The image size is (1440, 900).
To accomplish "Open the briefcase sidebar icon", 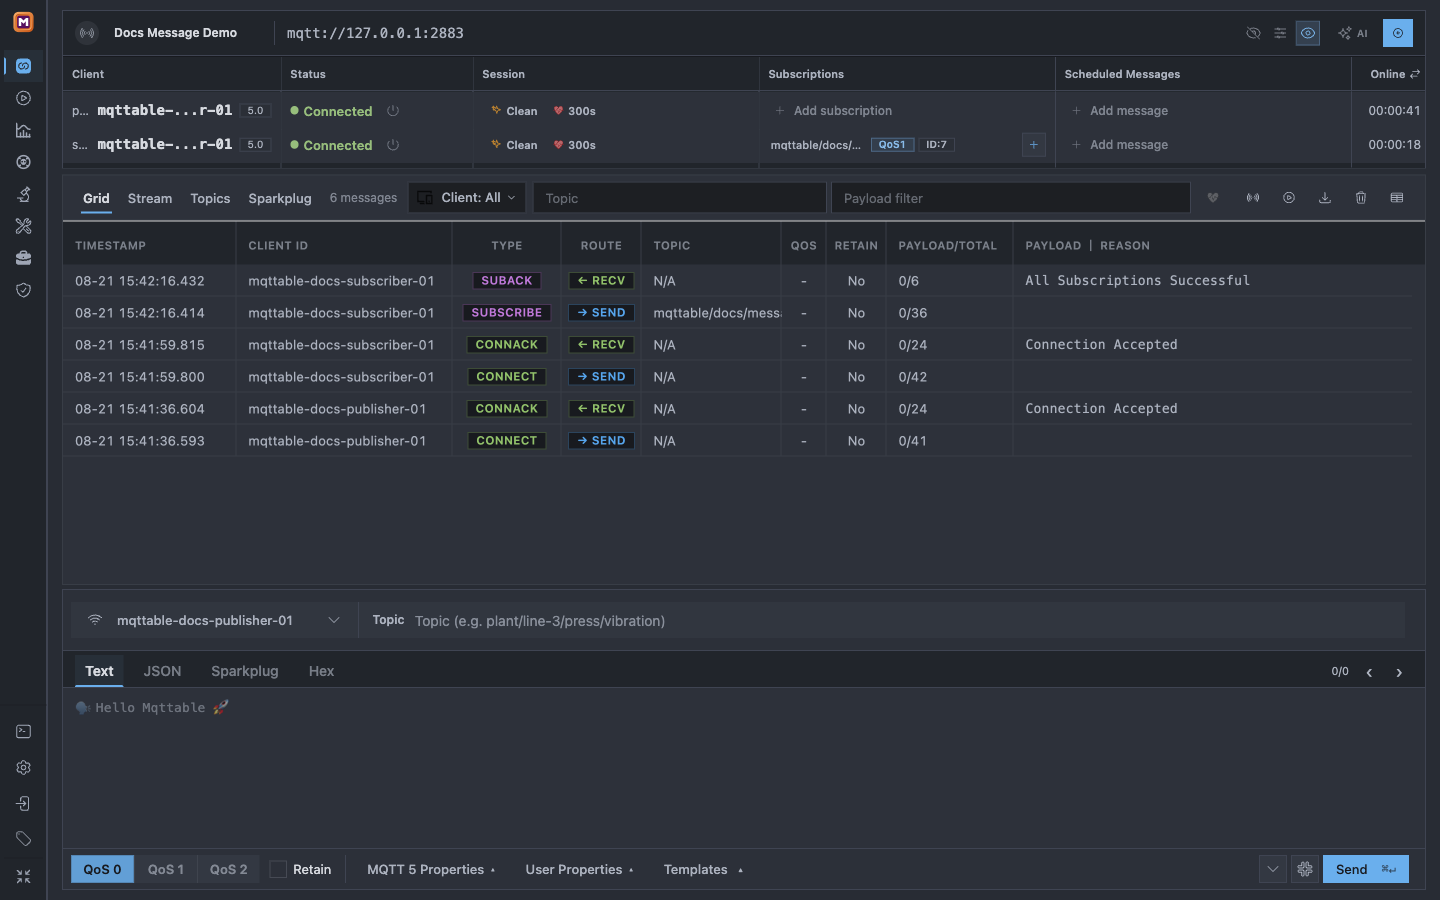I will click(x=23, y=258).
